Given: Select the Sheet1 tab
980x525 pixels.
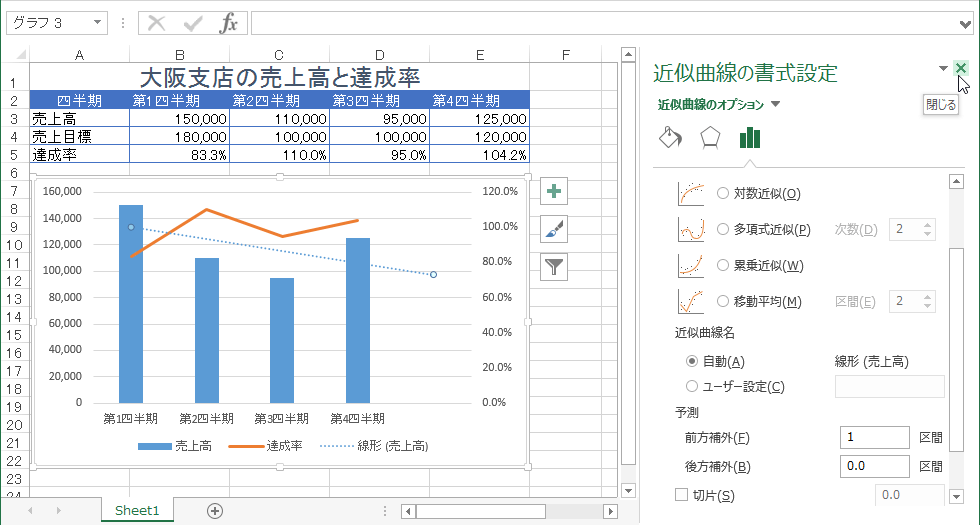Looking at the screenshot, I should click(x=138, y=511).
